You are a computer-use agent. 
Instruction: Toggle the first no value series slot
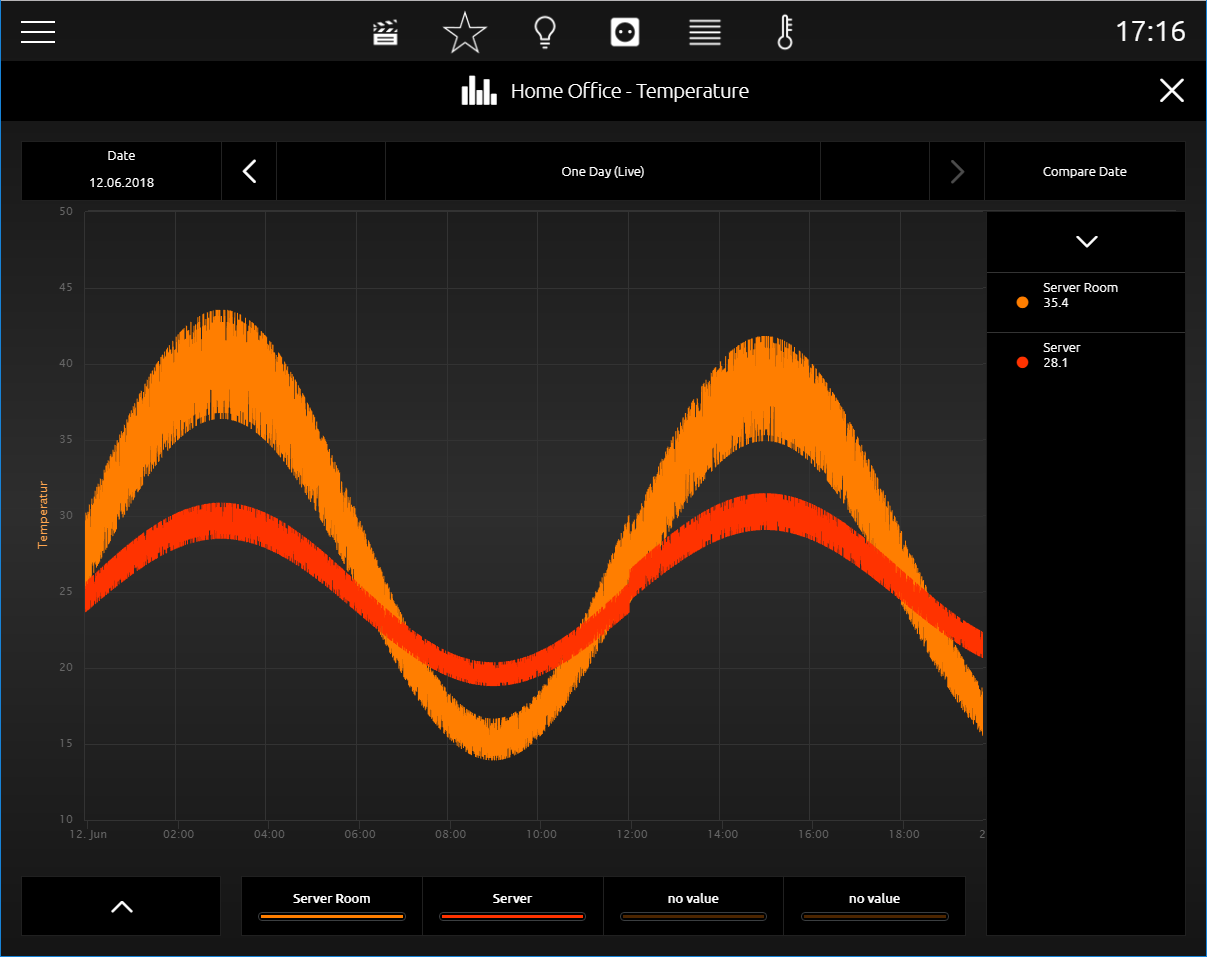[x=693, y=906]
